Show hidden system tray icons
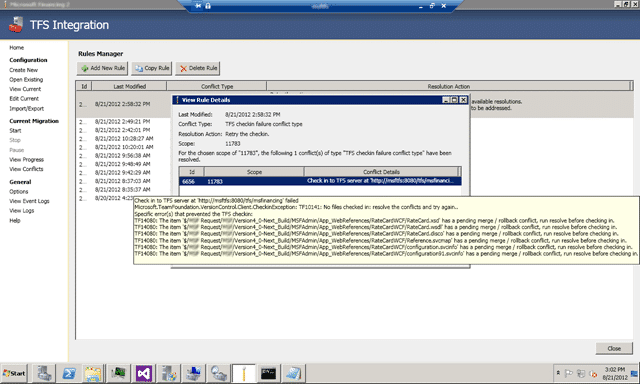 point(558,373)
